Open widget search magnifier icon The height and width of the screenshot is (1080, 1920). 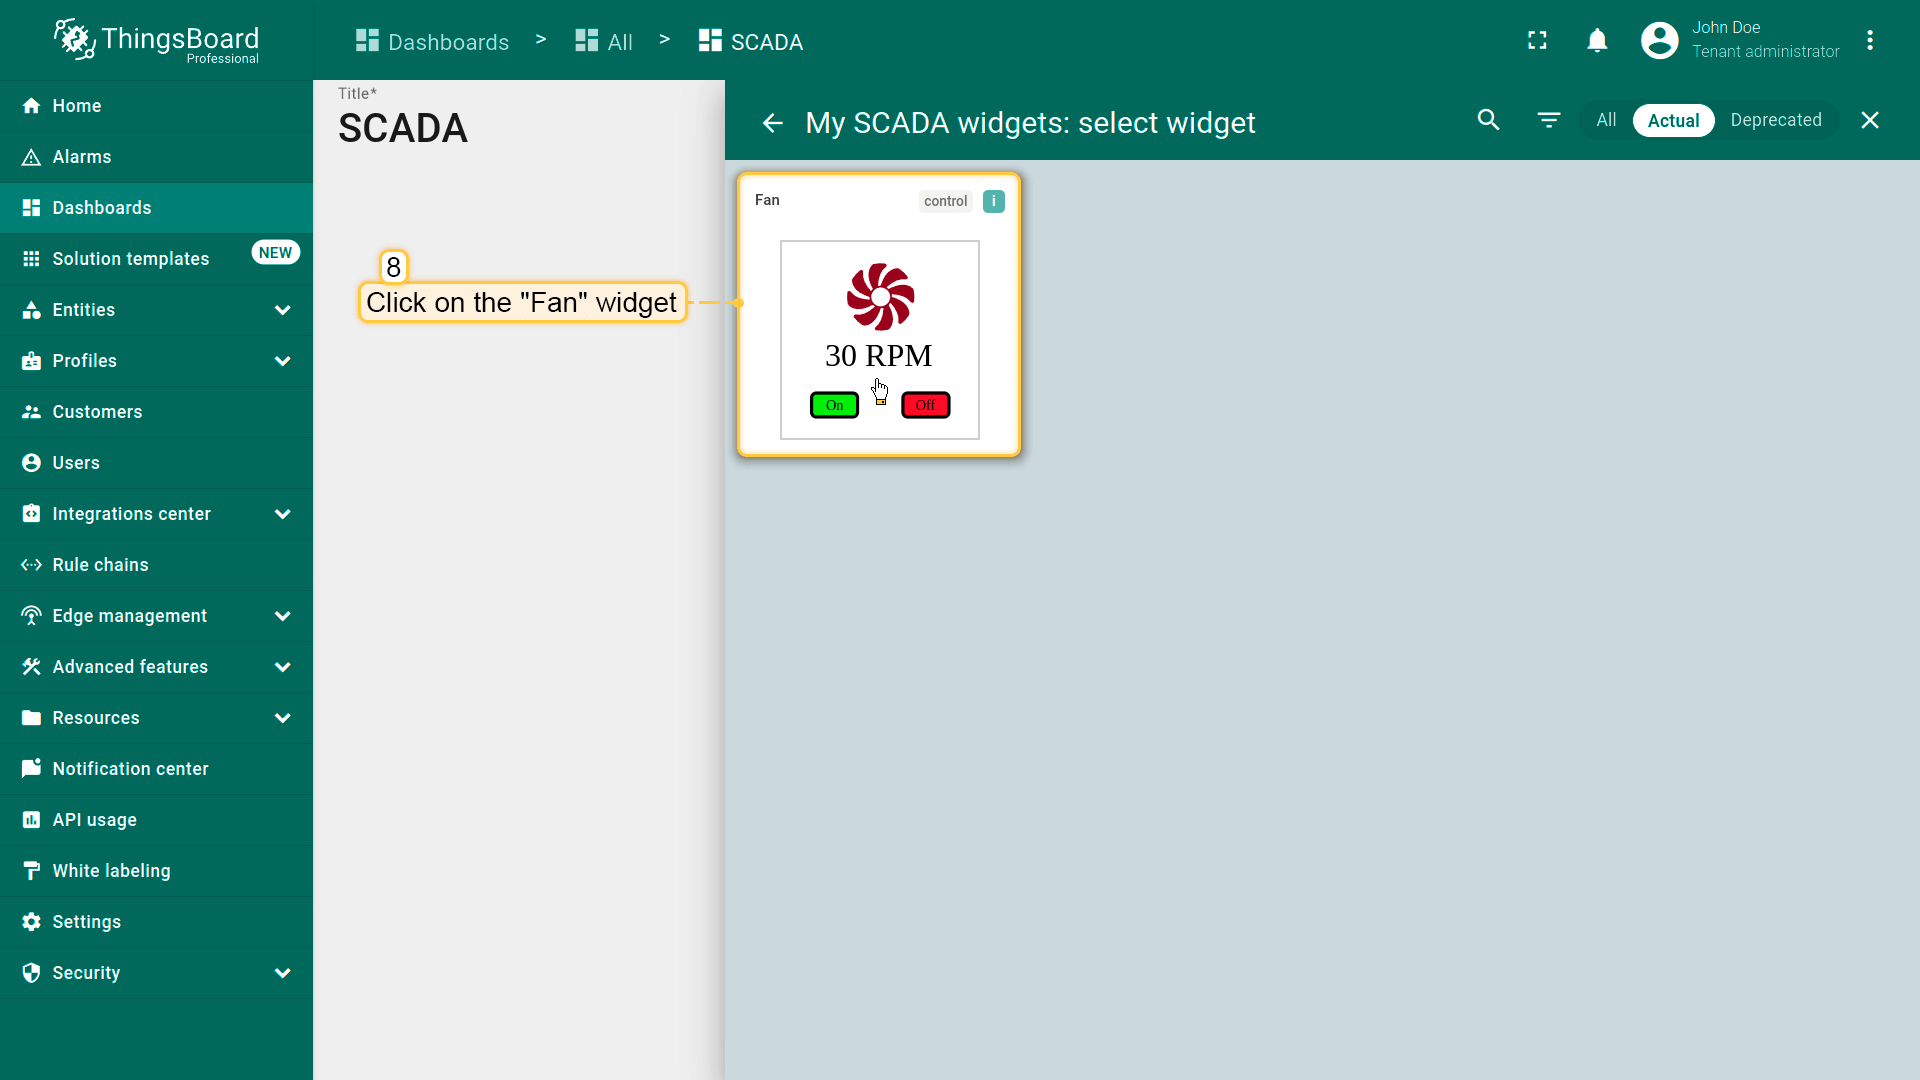[x=1488, y=120]
